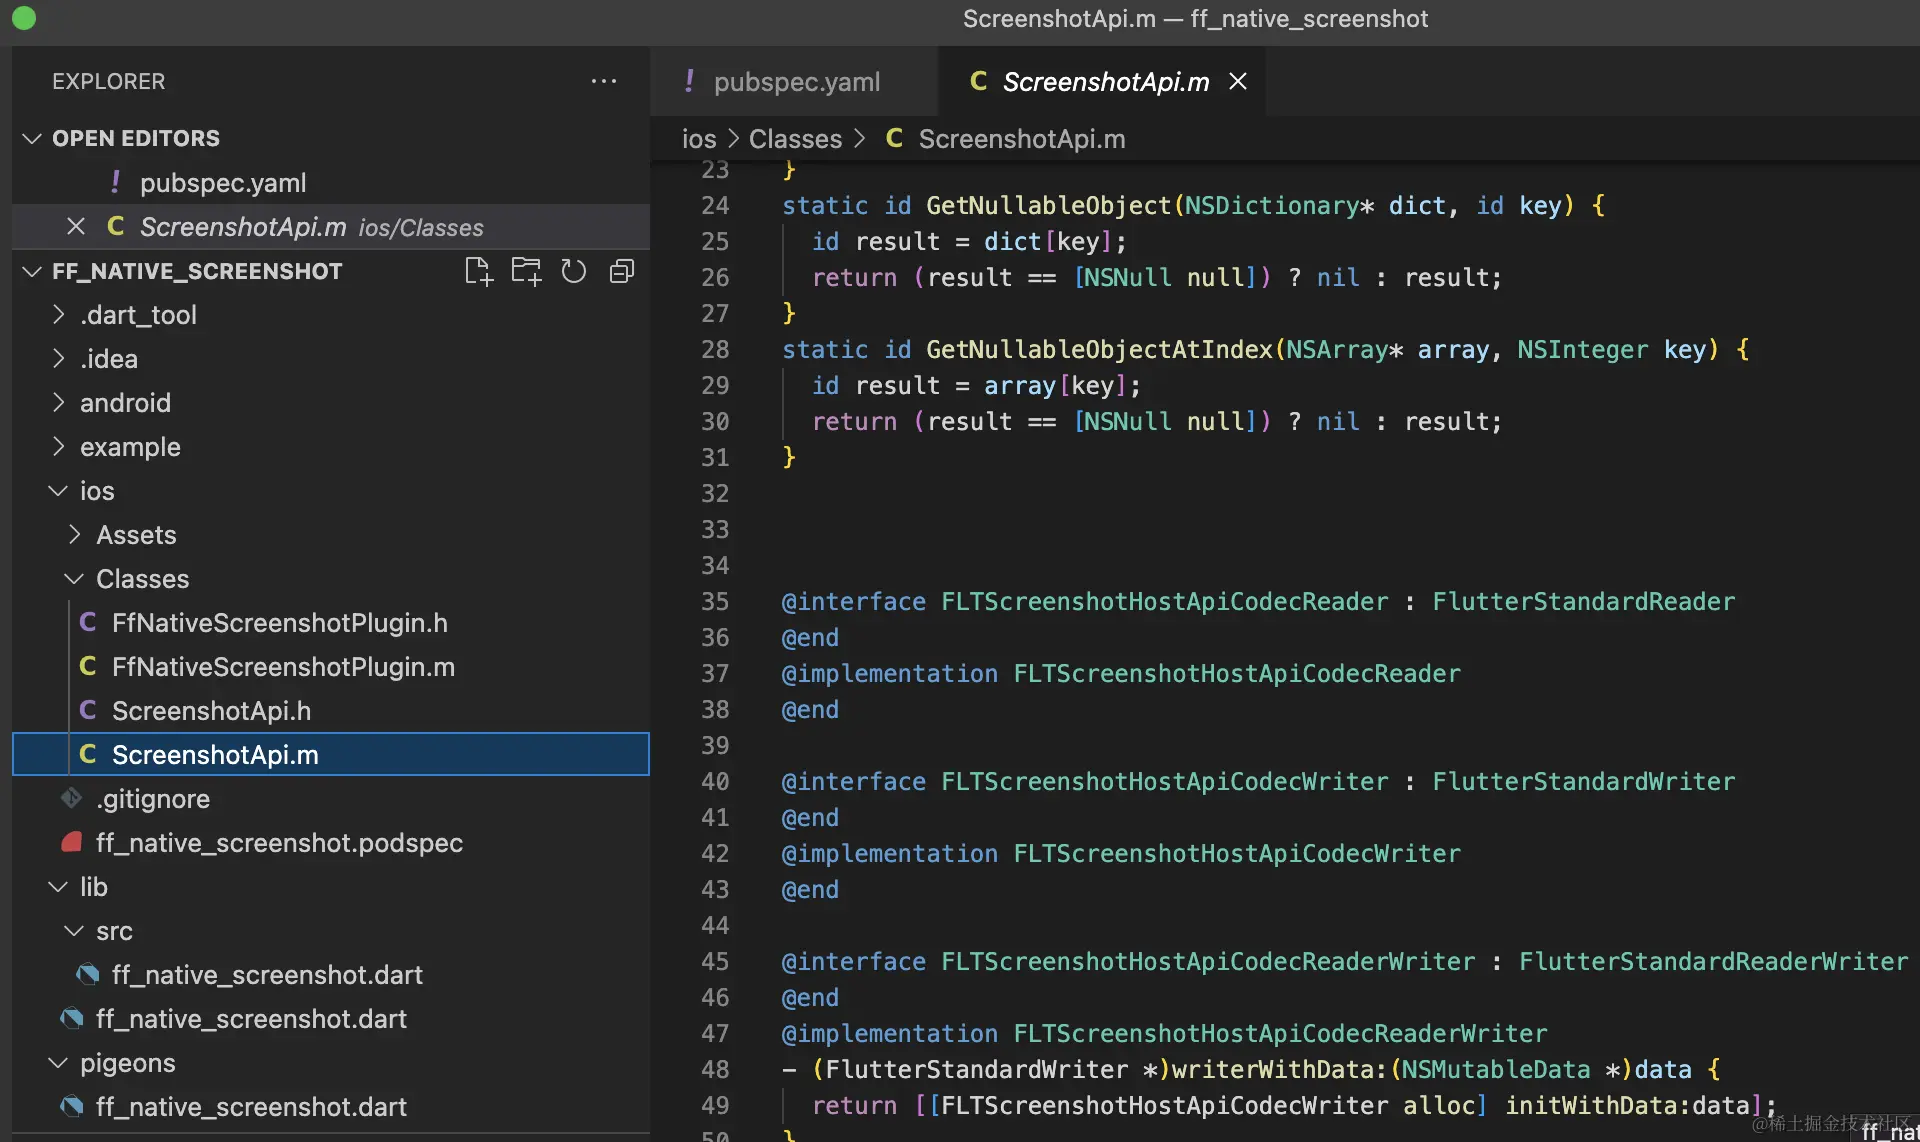Screen dimensions: 1920x1142
Task: Open ff_native_screenshot.podspec file
Action: click(x=279, y=843)
